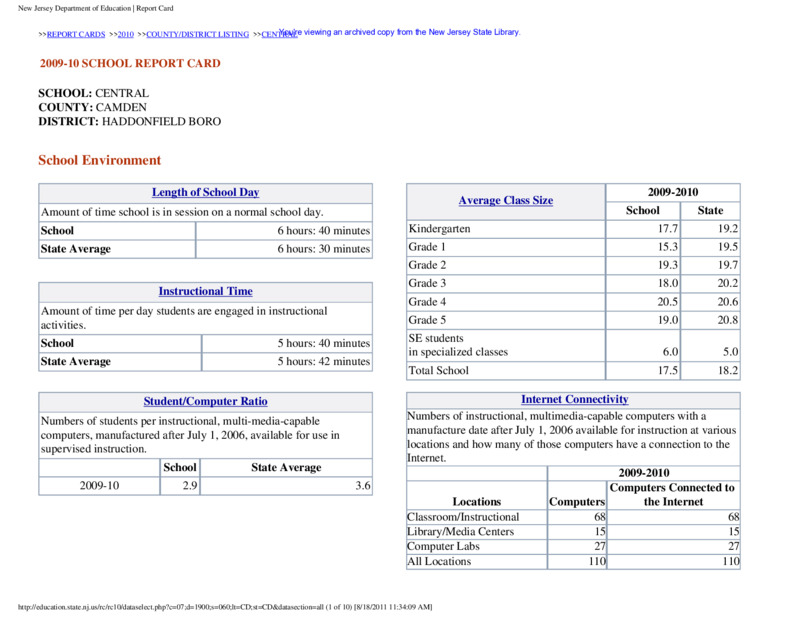The image size is (800, 618).
Task: Click Grade 3 school class size 18.0
Action: point(667,283)
